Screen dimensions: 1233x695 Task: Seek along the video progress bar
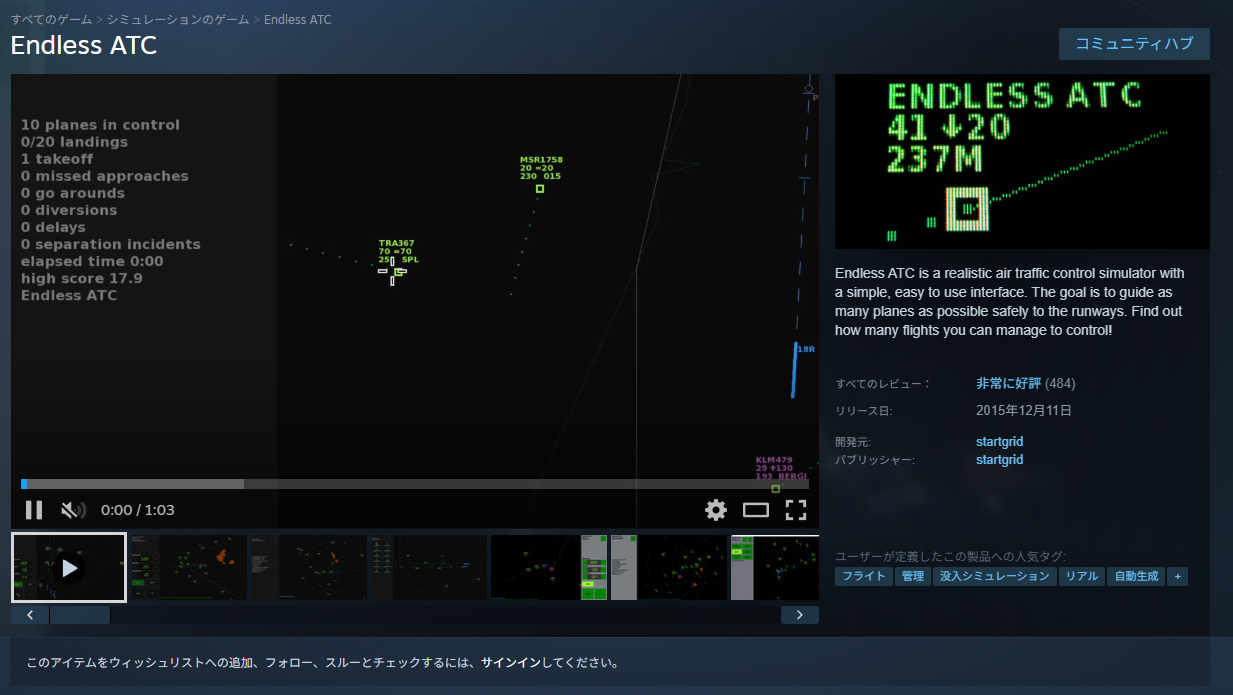[415, 484]
